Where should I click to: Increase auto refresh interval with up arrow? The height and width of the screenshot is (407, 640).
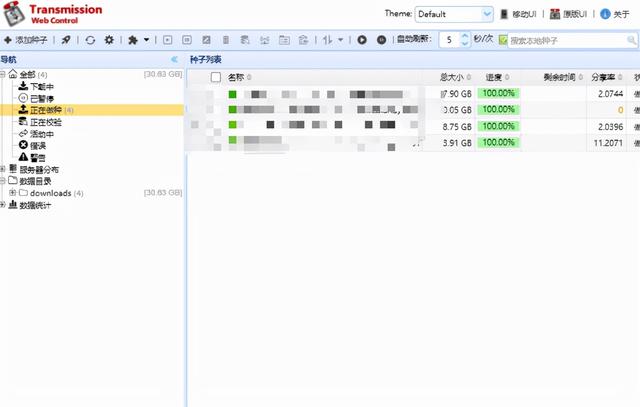[464, 36]
